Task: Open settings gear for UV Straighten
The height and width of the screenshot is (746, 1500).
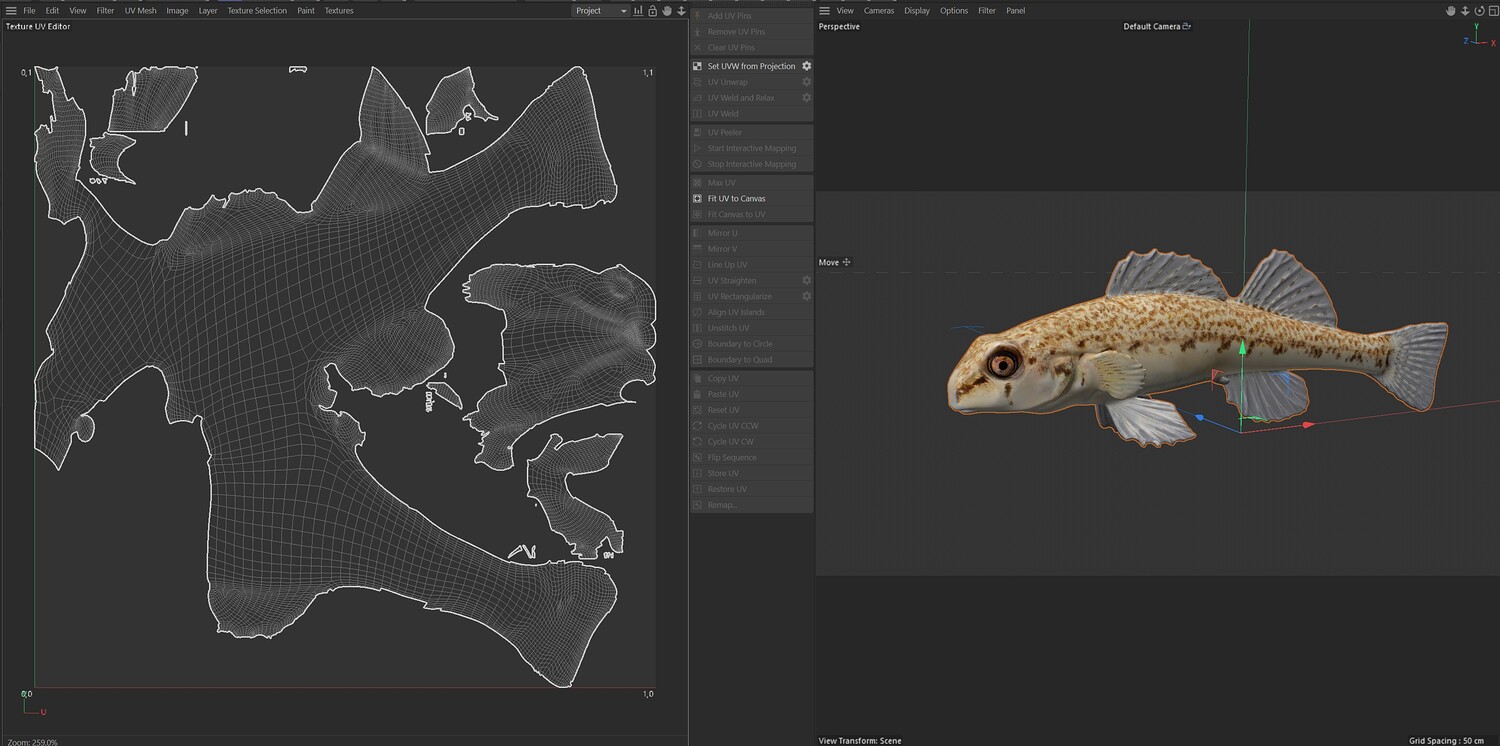Action: (x=806, y=281)
